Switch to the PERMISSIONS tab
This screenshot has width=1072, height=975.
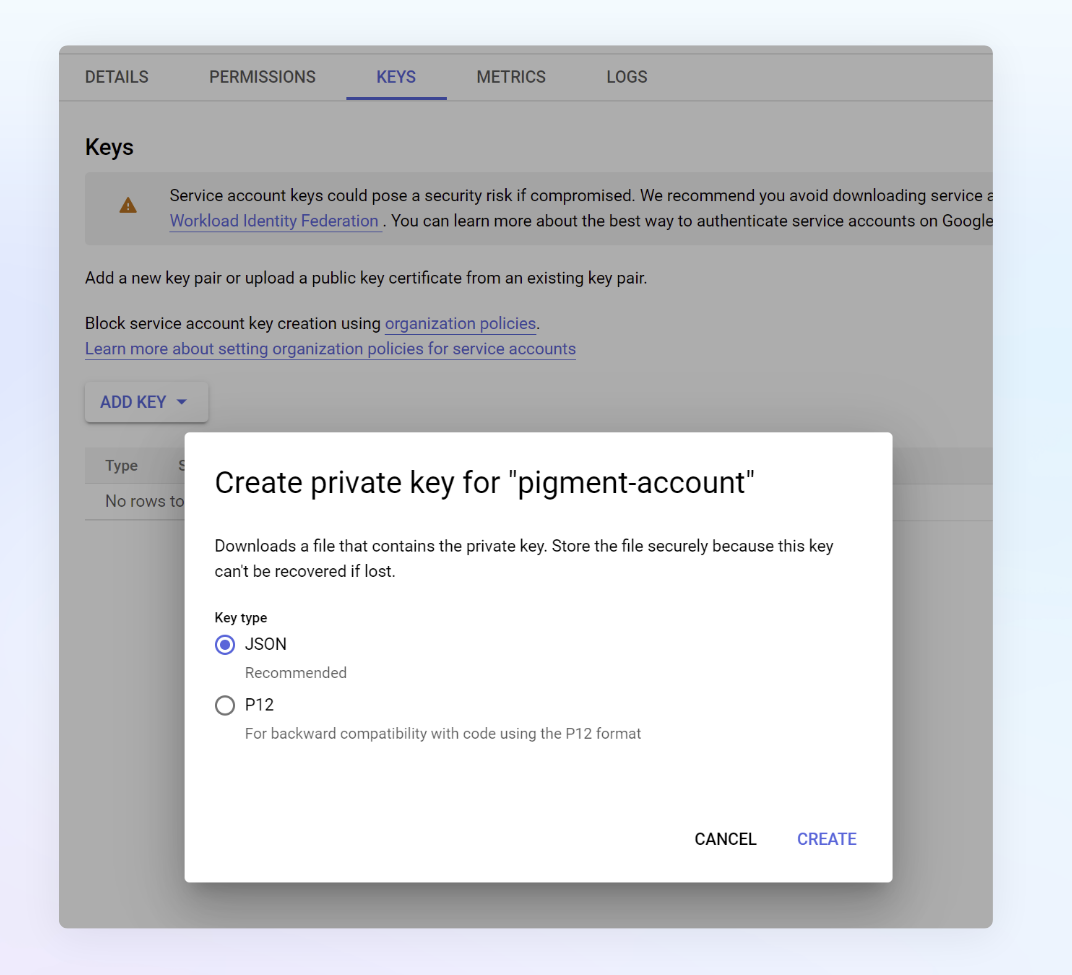pos(263,77)
